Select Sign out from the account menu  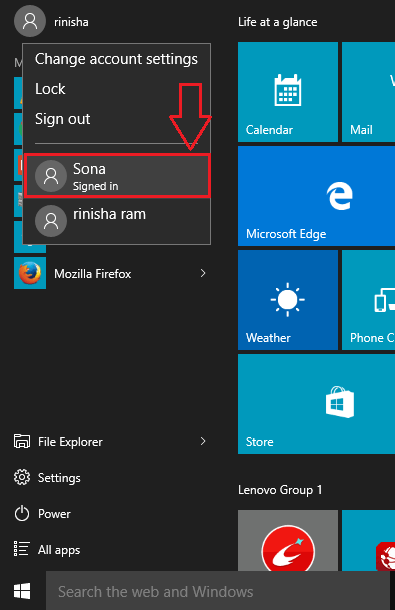[63, 119]
